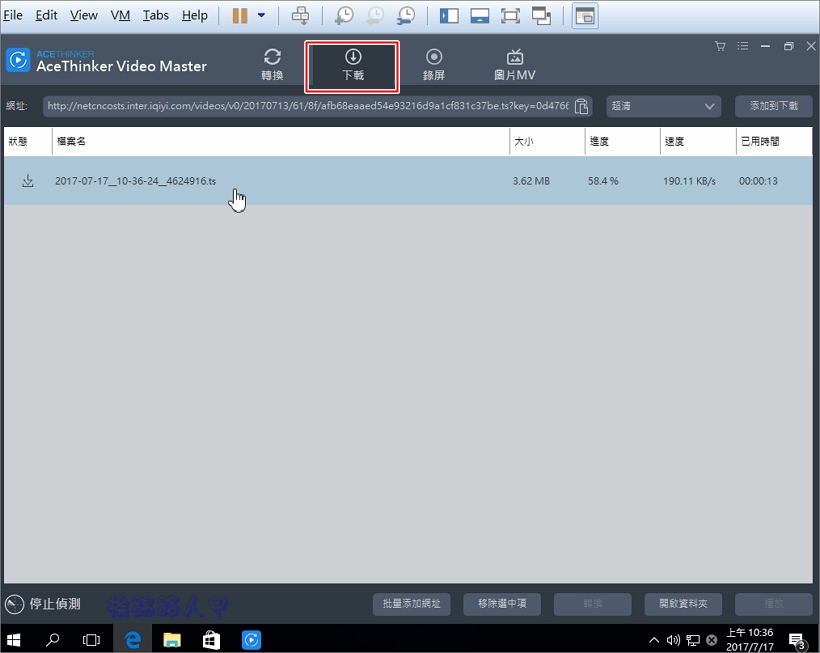
Task: Select file 2017-07-17__10-36-24__4624916.ts
Action: pyautogui.click(x=135, y=181)
